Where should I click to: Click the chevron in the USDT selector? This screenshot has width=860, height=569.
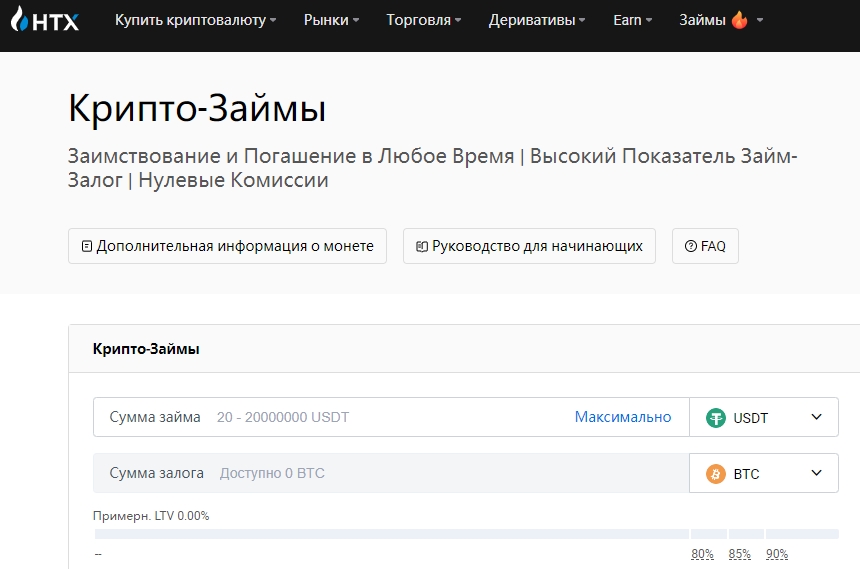816,417
